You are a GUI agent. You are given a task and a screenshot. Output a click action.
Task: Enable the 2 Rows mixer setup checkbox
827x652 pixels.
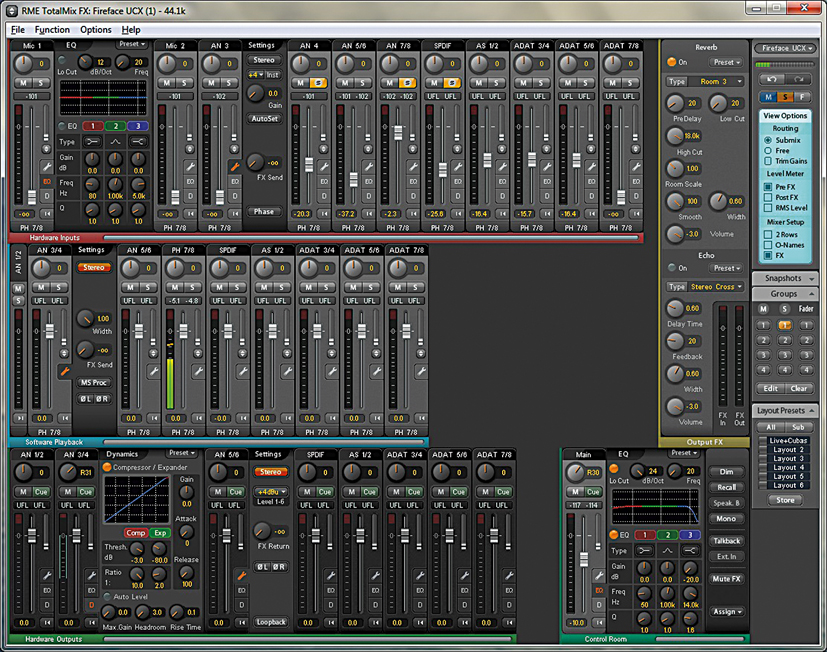(x=768, y=234)
